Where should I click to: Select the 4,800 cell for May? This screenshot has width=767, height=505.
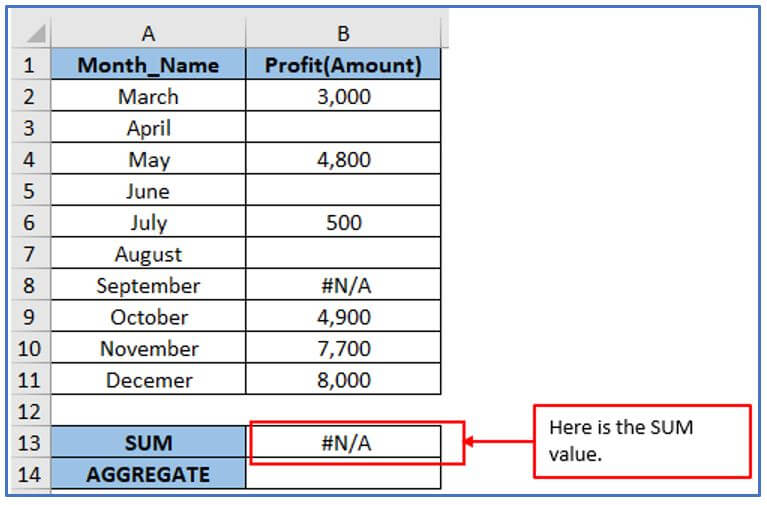(343, 159)
